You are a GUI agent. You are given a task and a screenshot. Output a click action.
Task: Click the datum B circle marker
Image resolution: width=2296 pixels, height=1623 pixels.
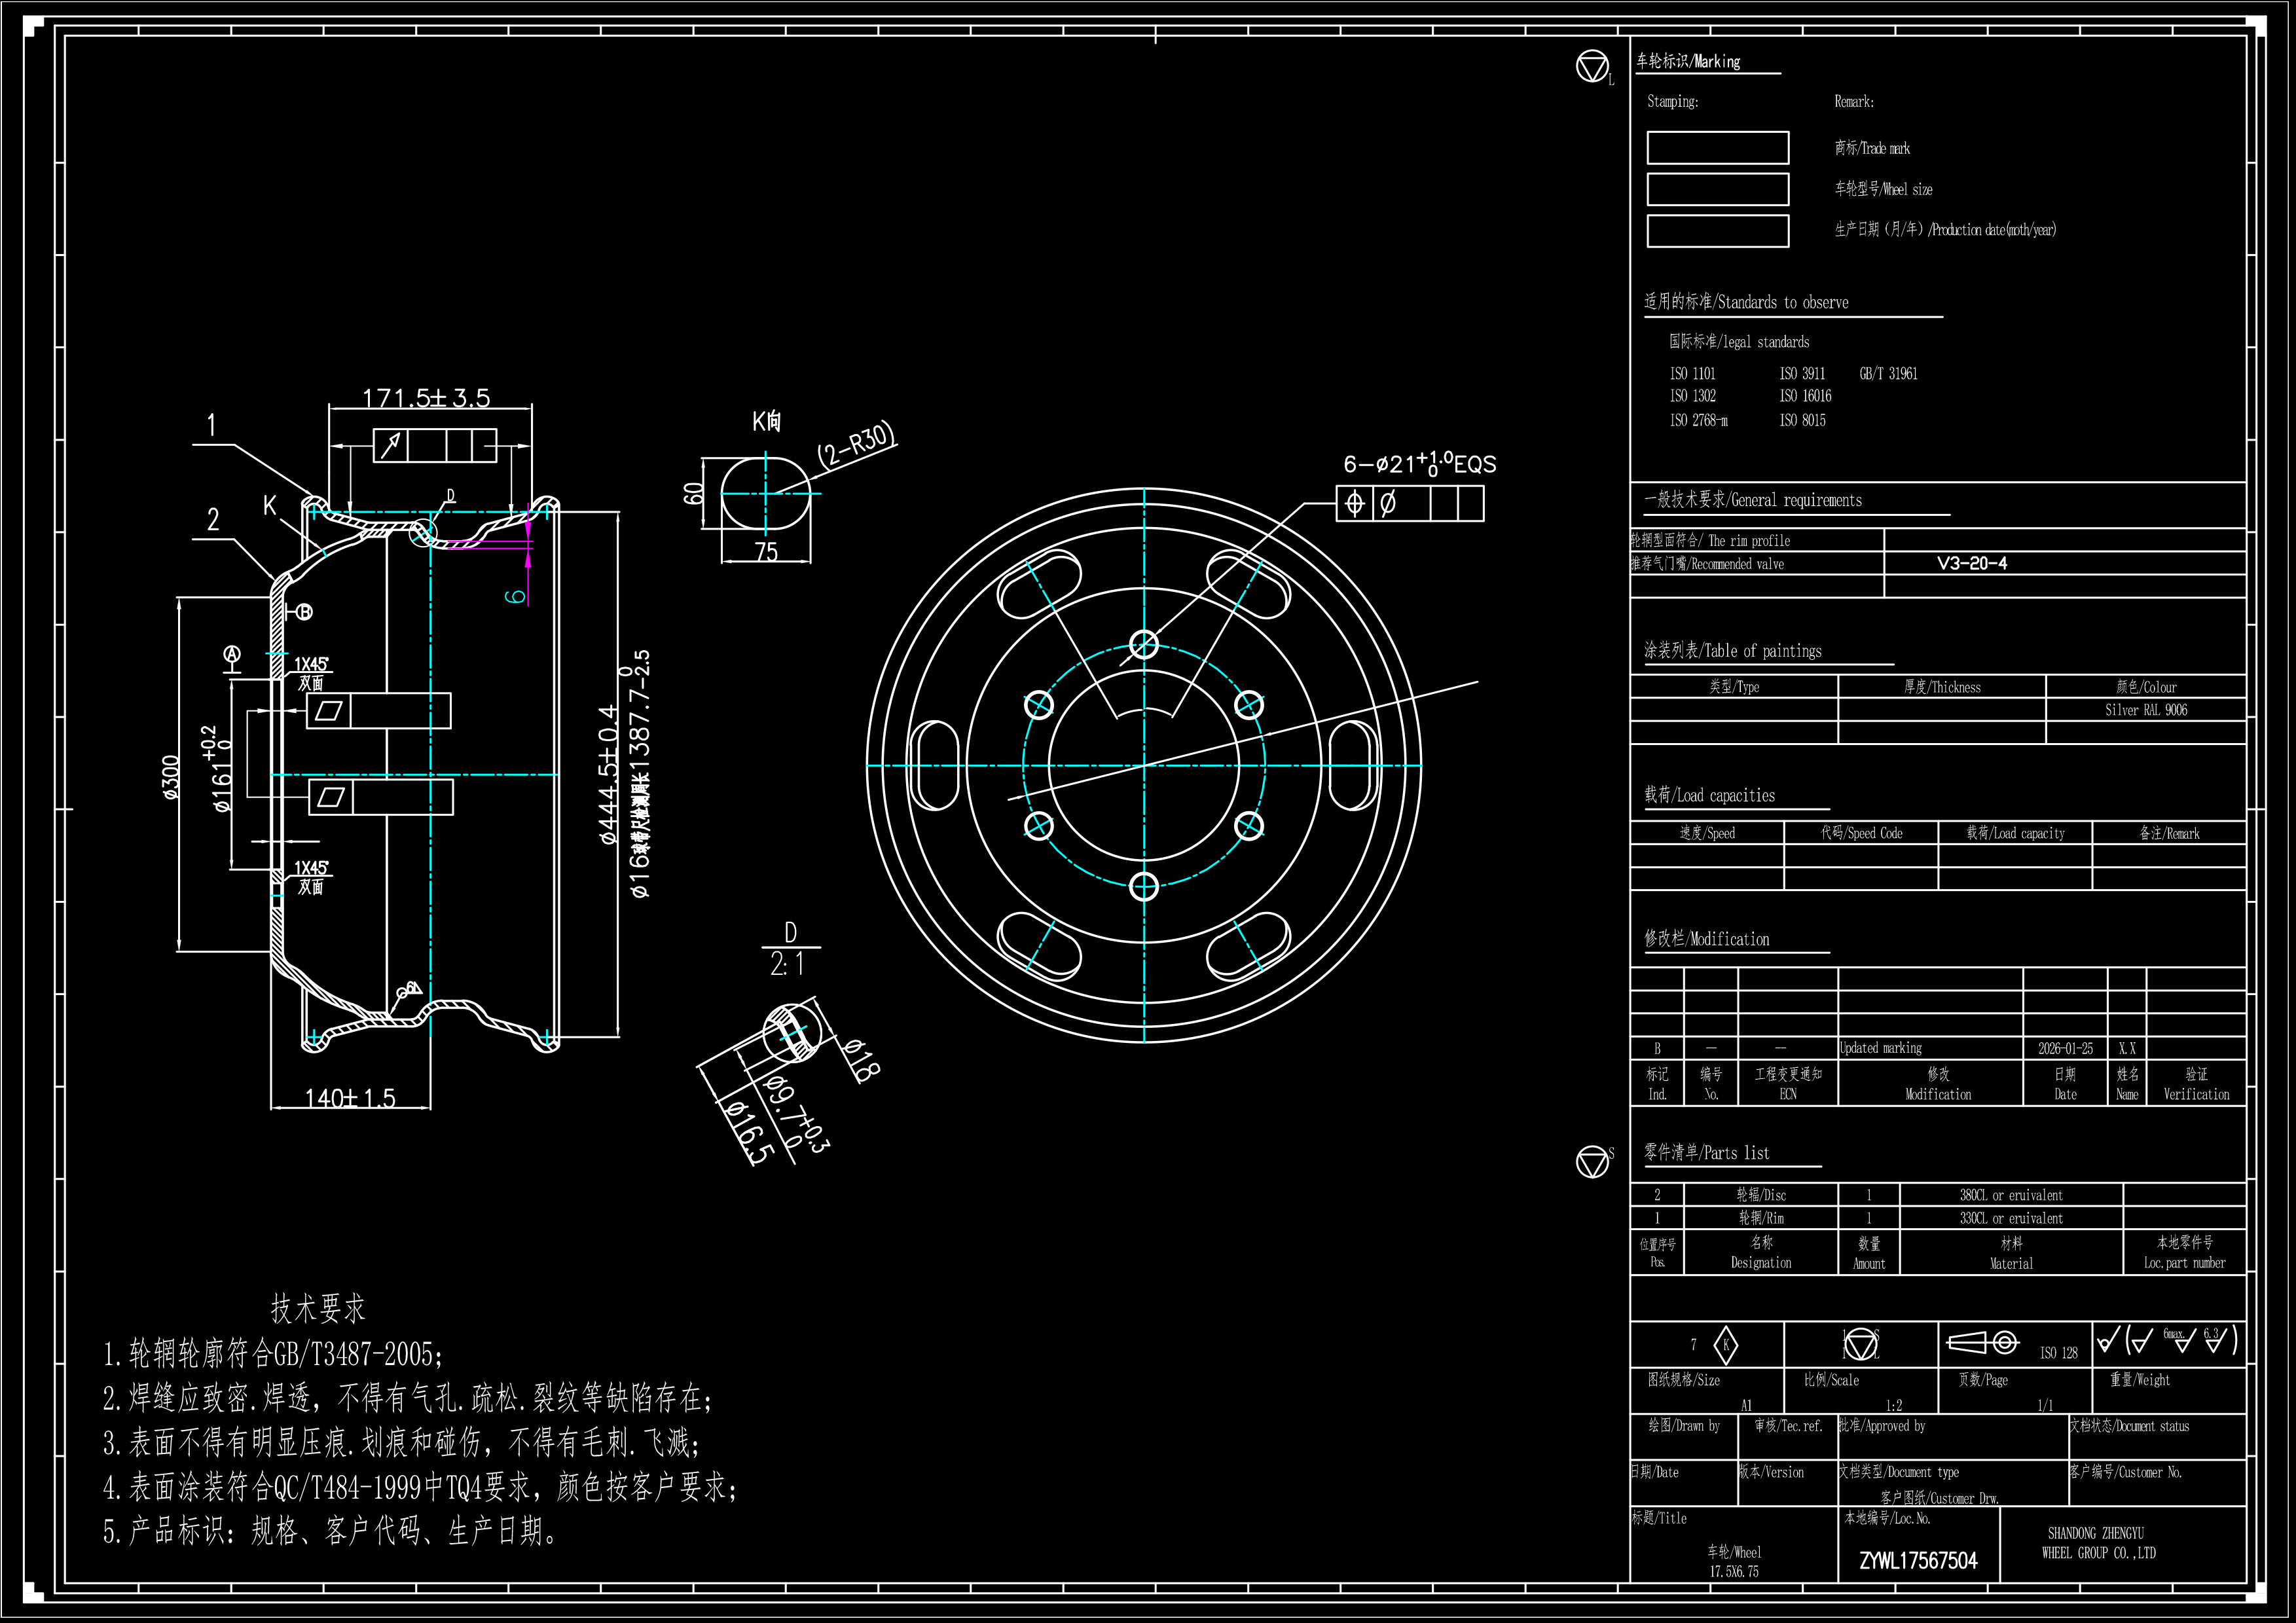[x=304, y=612]
